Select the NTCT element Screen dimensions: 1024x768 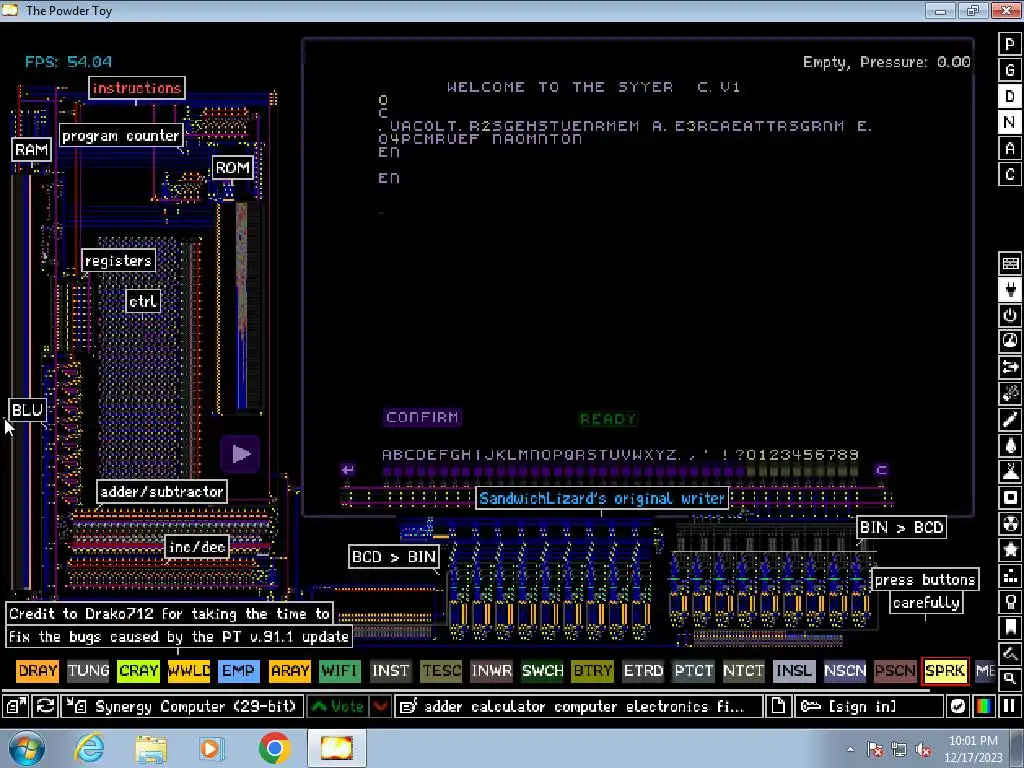coord(743,671)
